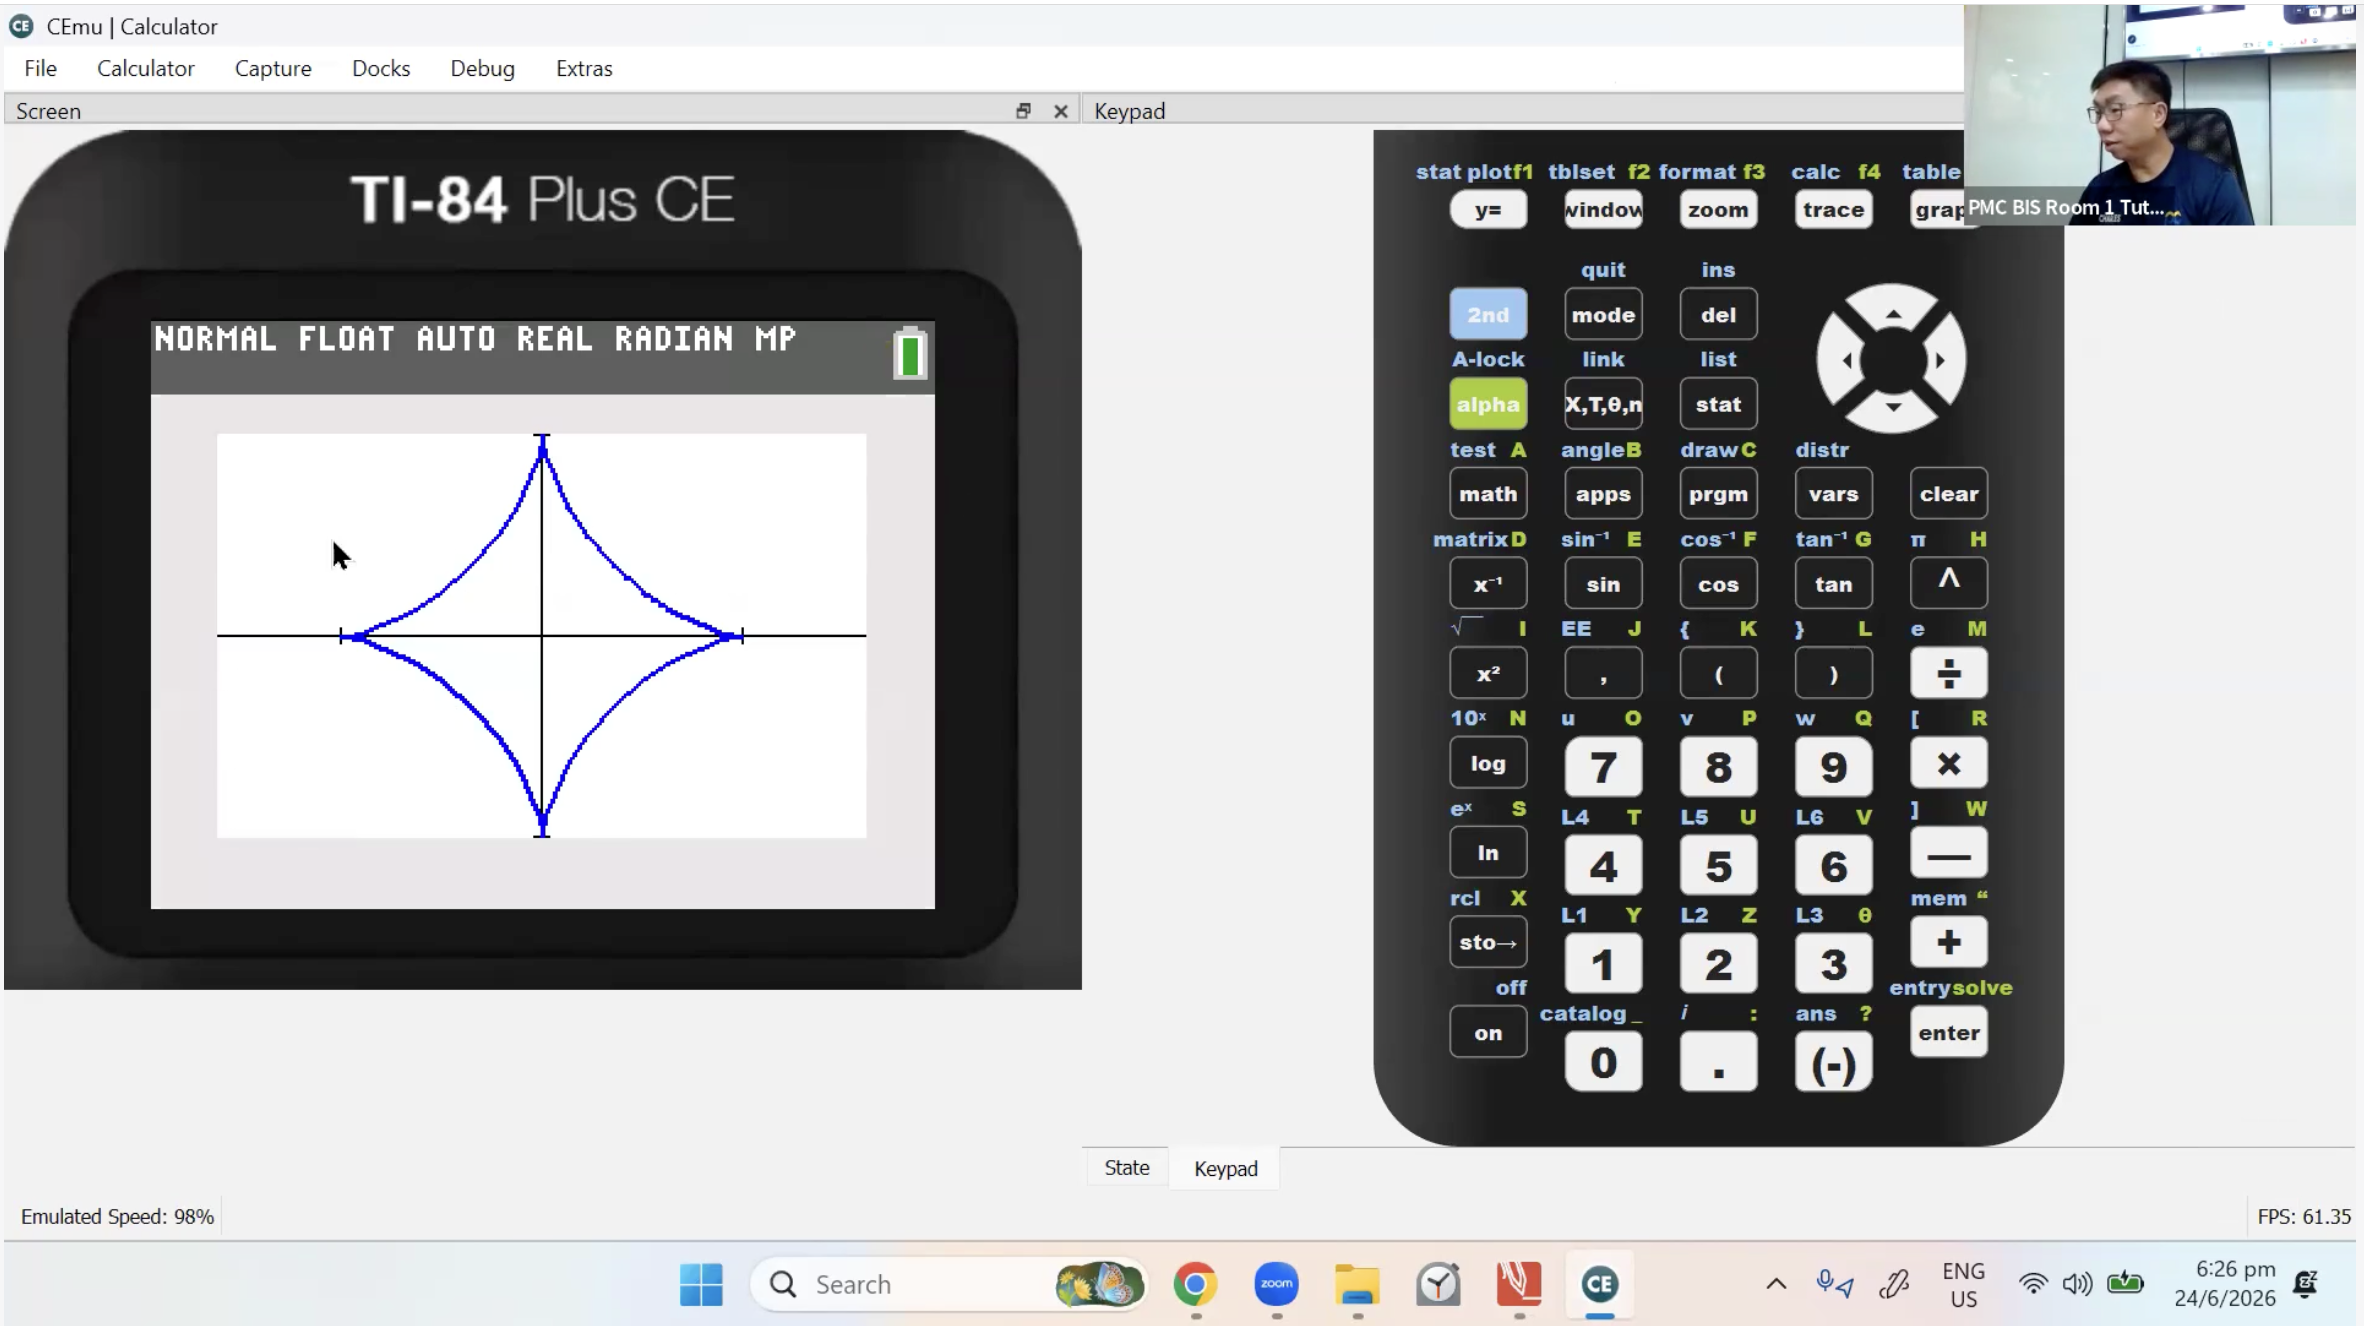This screenshot has height=1326, width=2364.
Task: Click the division key
Action: click(1948, 674)
